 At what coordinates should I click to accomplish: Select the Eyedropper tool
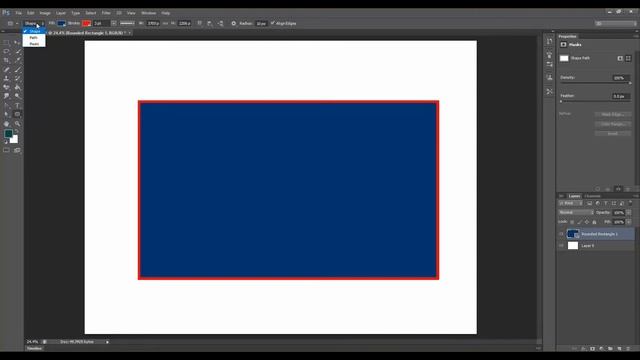(17, 60)
